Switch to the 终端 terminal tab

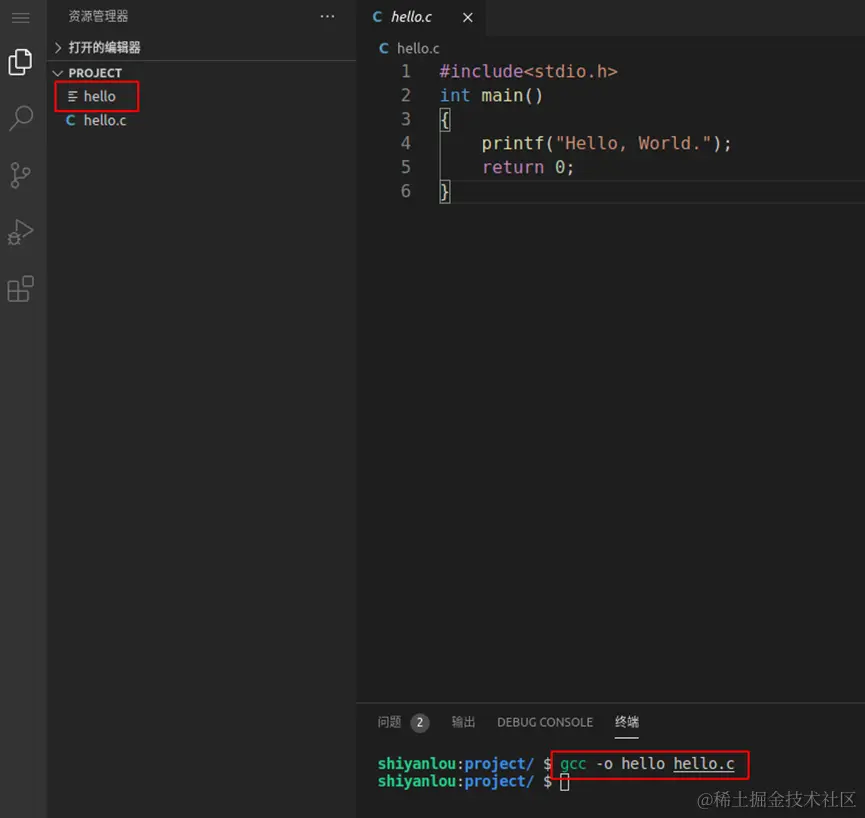coord(627,722)
